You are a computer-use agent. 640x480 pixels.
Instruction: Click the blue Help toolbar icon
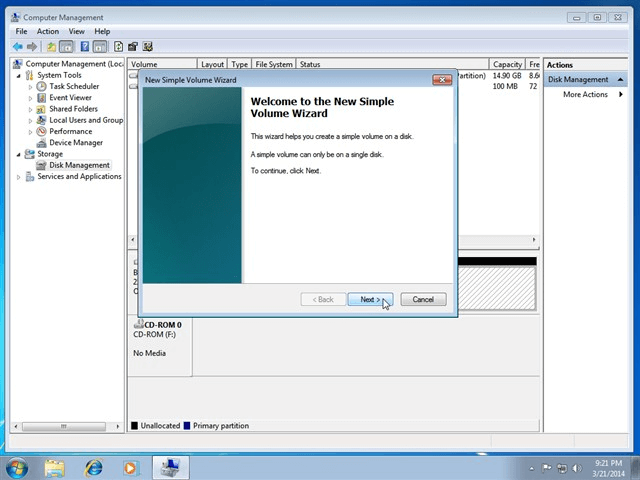pyautogui.click(x=85, y=46)
